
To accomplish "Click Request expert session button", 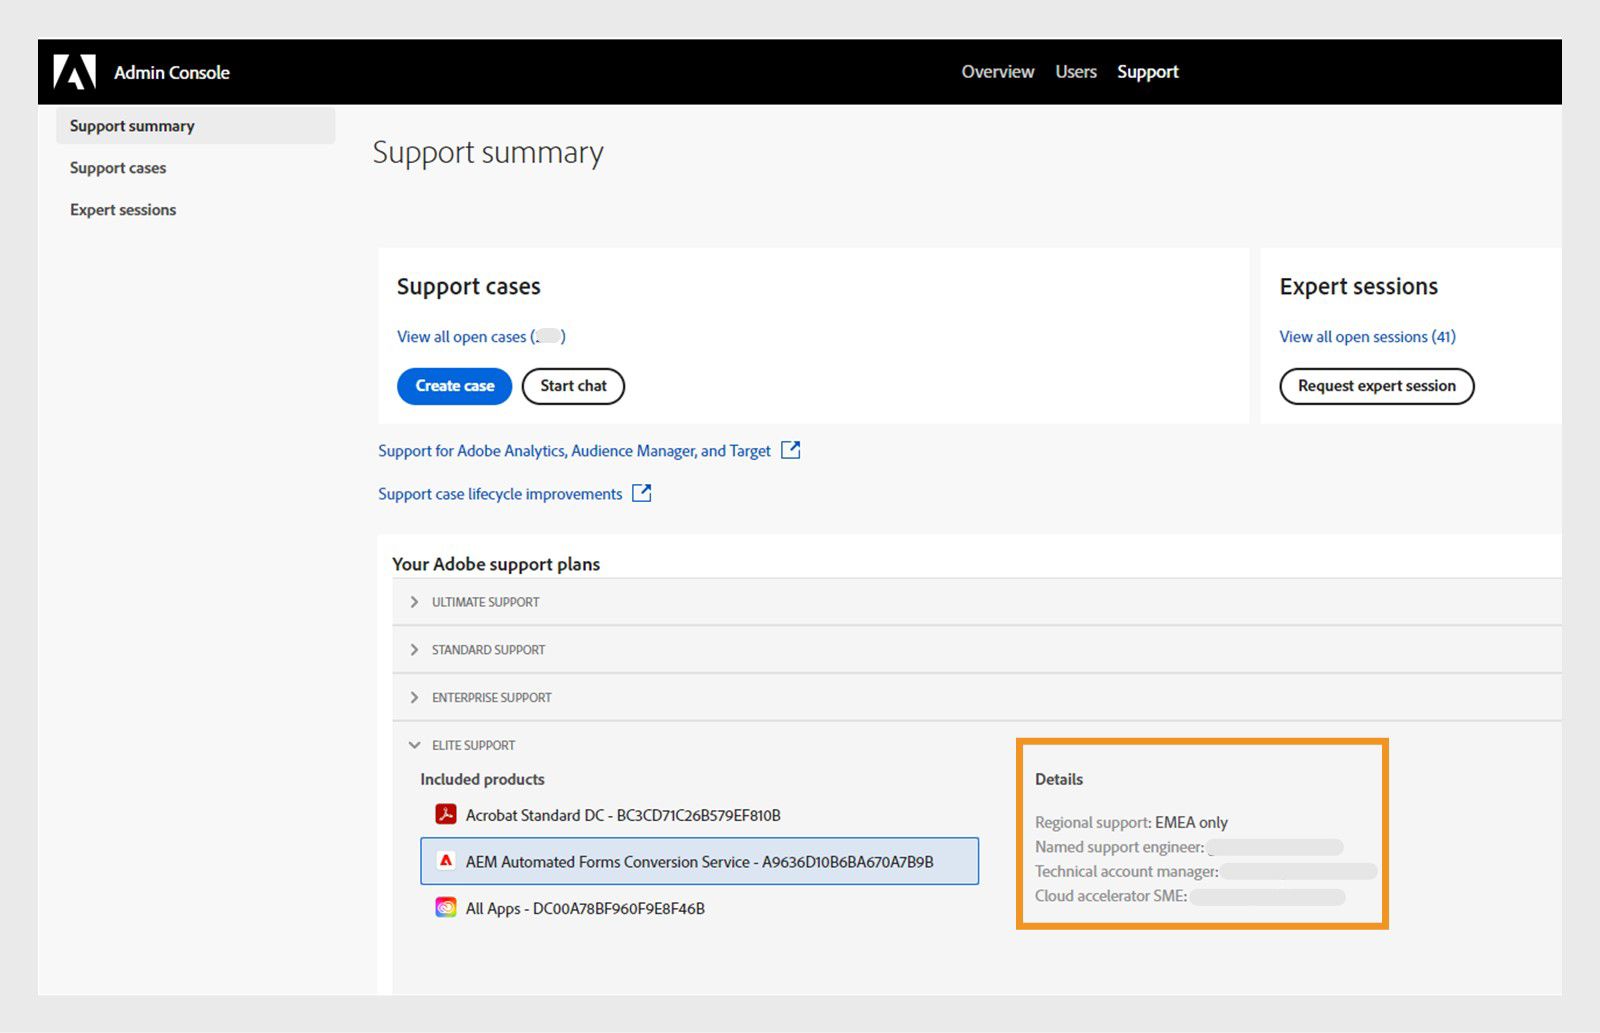I will tap(1377, 386).
